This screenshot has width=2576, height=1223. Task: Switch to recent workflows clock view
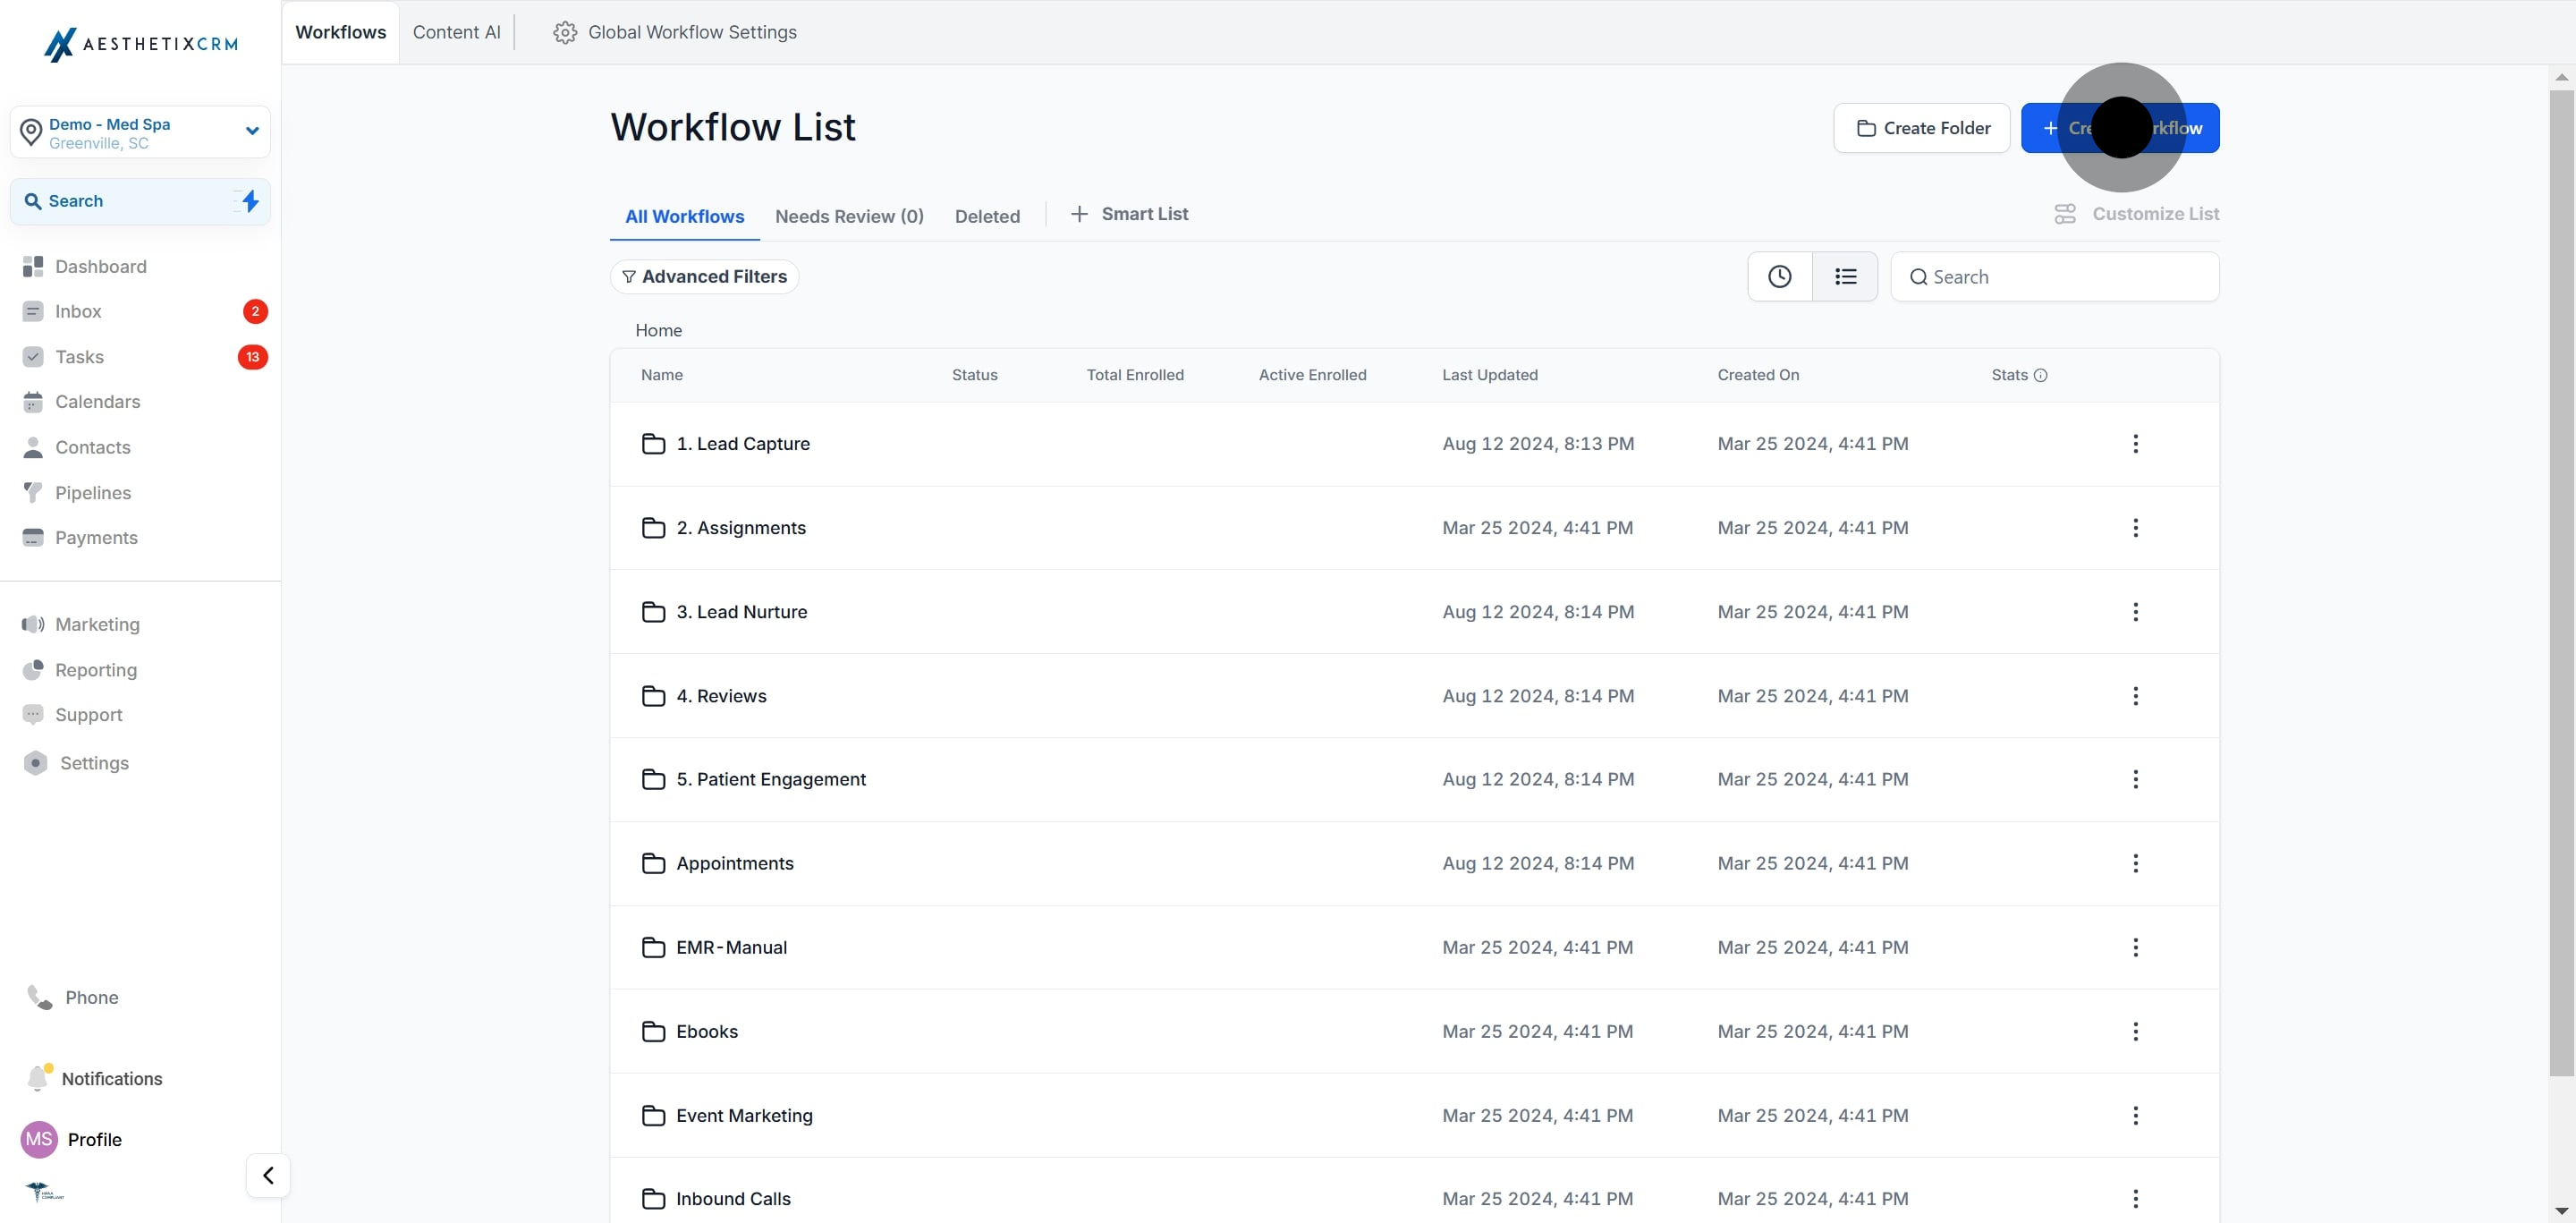tap(1779, 277)
